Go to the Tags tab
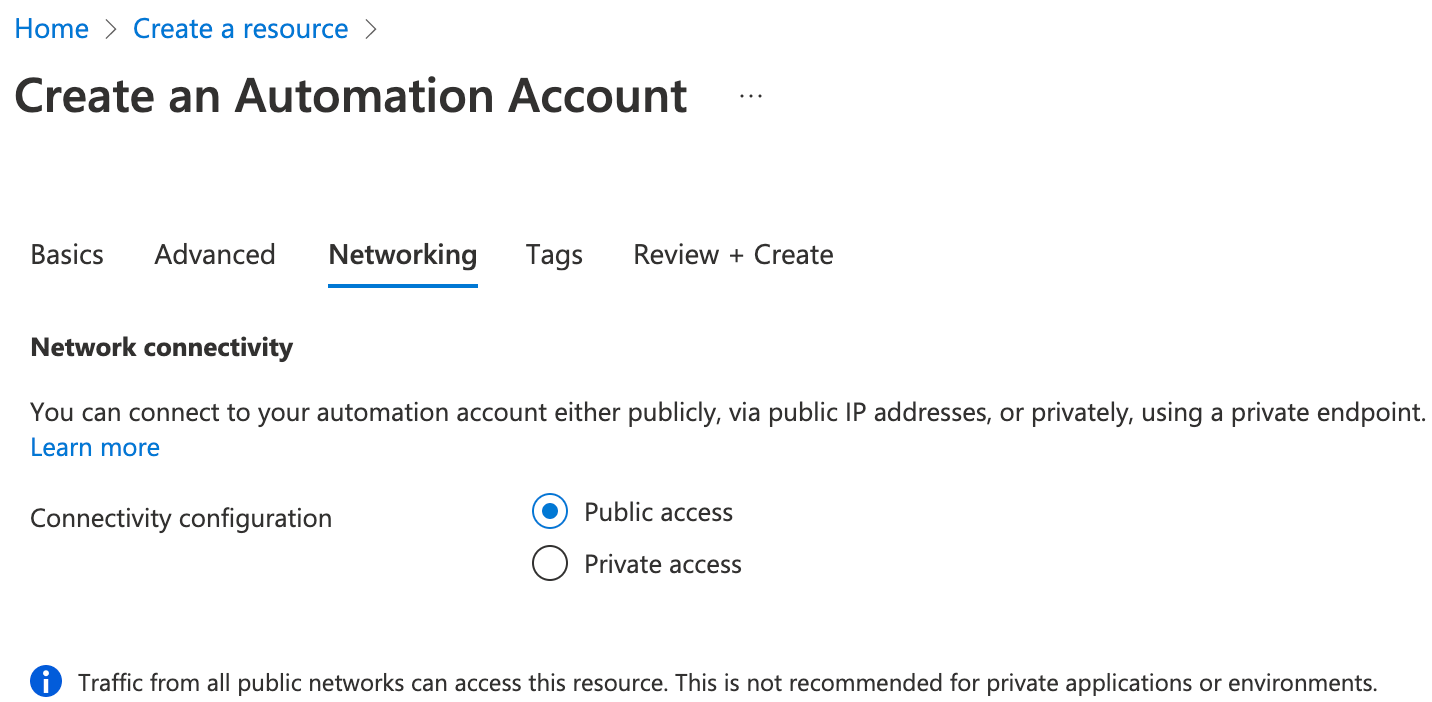1432x702 pixels. click(x=554, y=255)
